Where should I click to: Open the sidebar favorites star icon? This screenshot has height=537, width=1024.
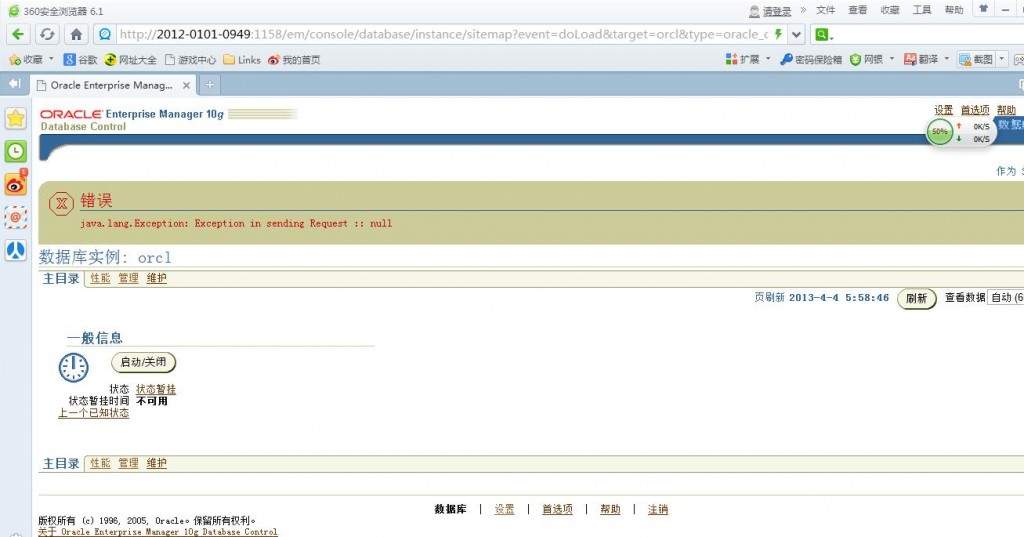[16, 118]
